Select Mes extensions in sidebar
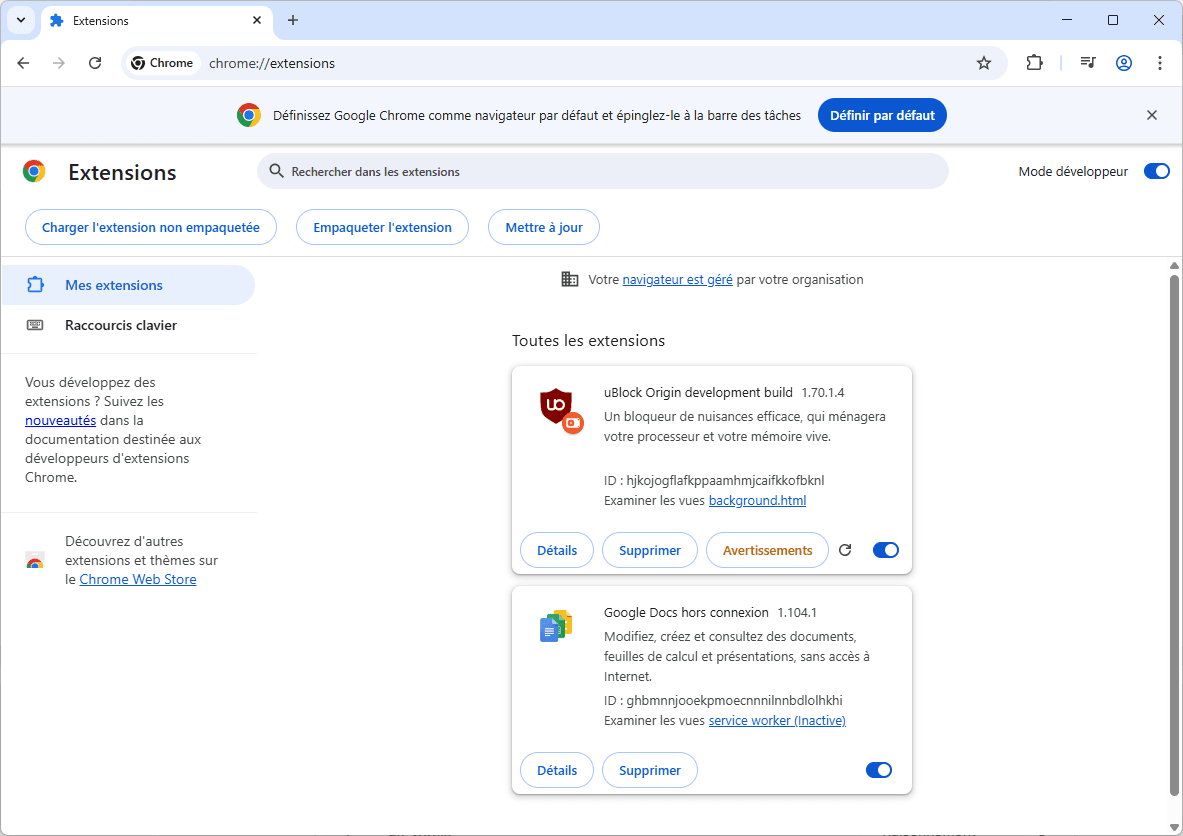This screenshot has width=1183, height=836. pos(128,285)
